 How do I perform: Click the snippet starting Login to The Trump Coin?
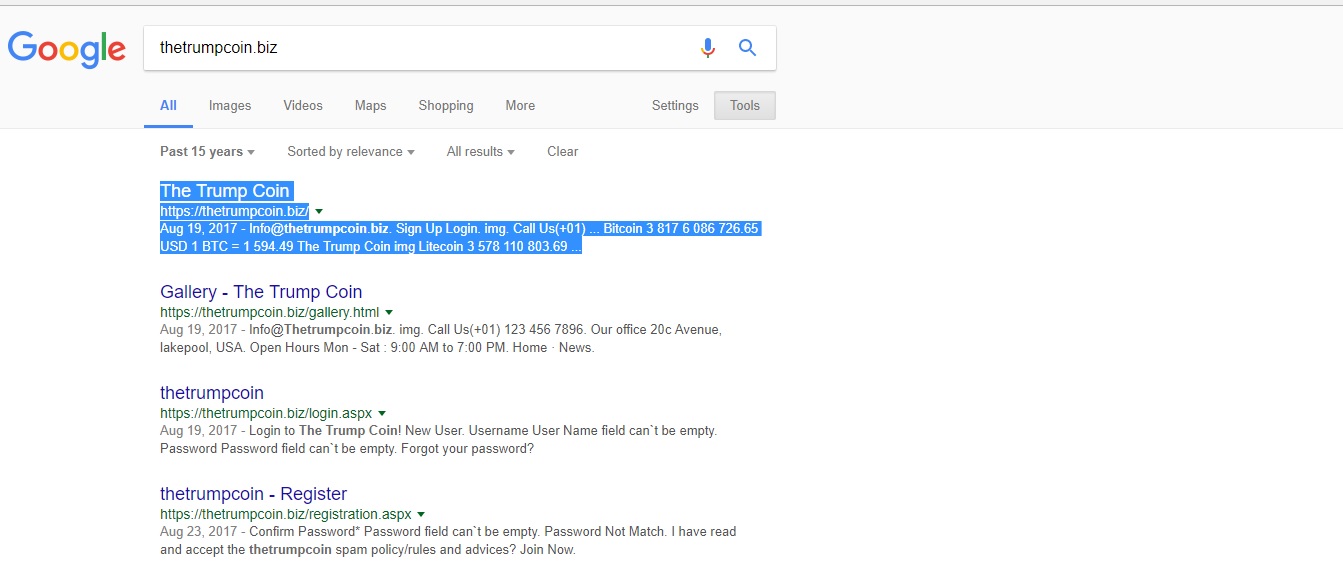(439, 439)
